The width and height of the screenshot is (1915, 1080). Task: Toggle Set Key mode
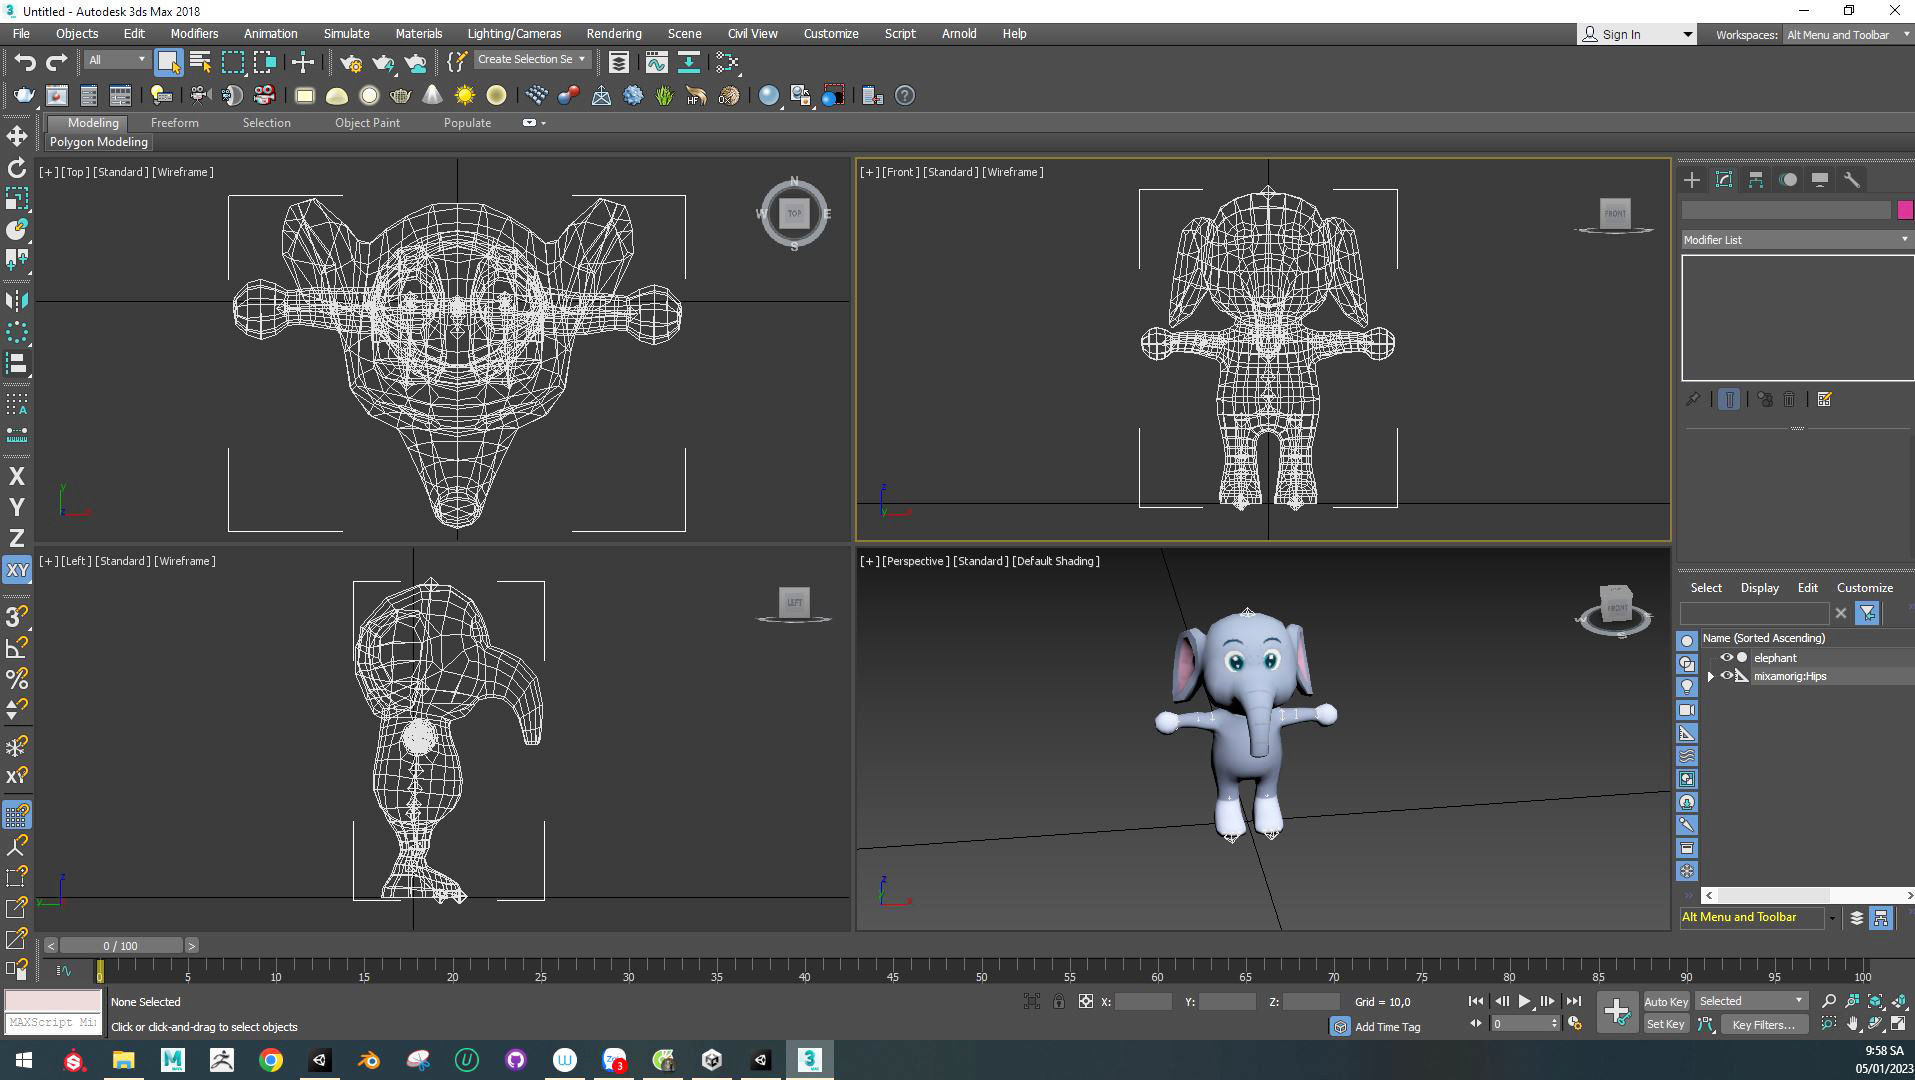tap(1665, 1024)
